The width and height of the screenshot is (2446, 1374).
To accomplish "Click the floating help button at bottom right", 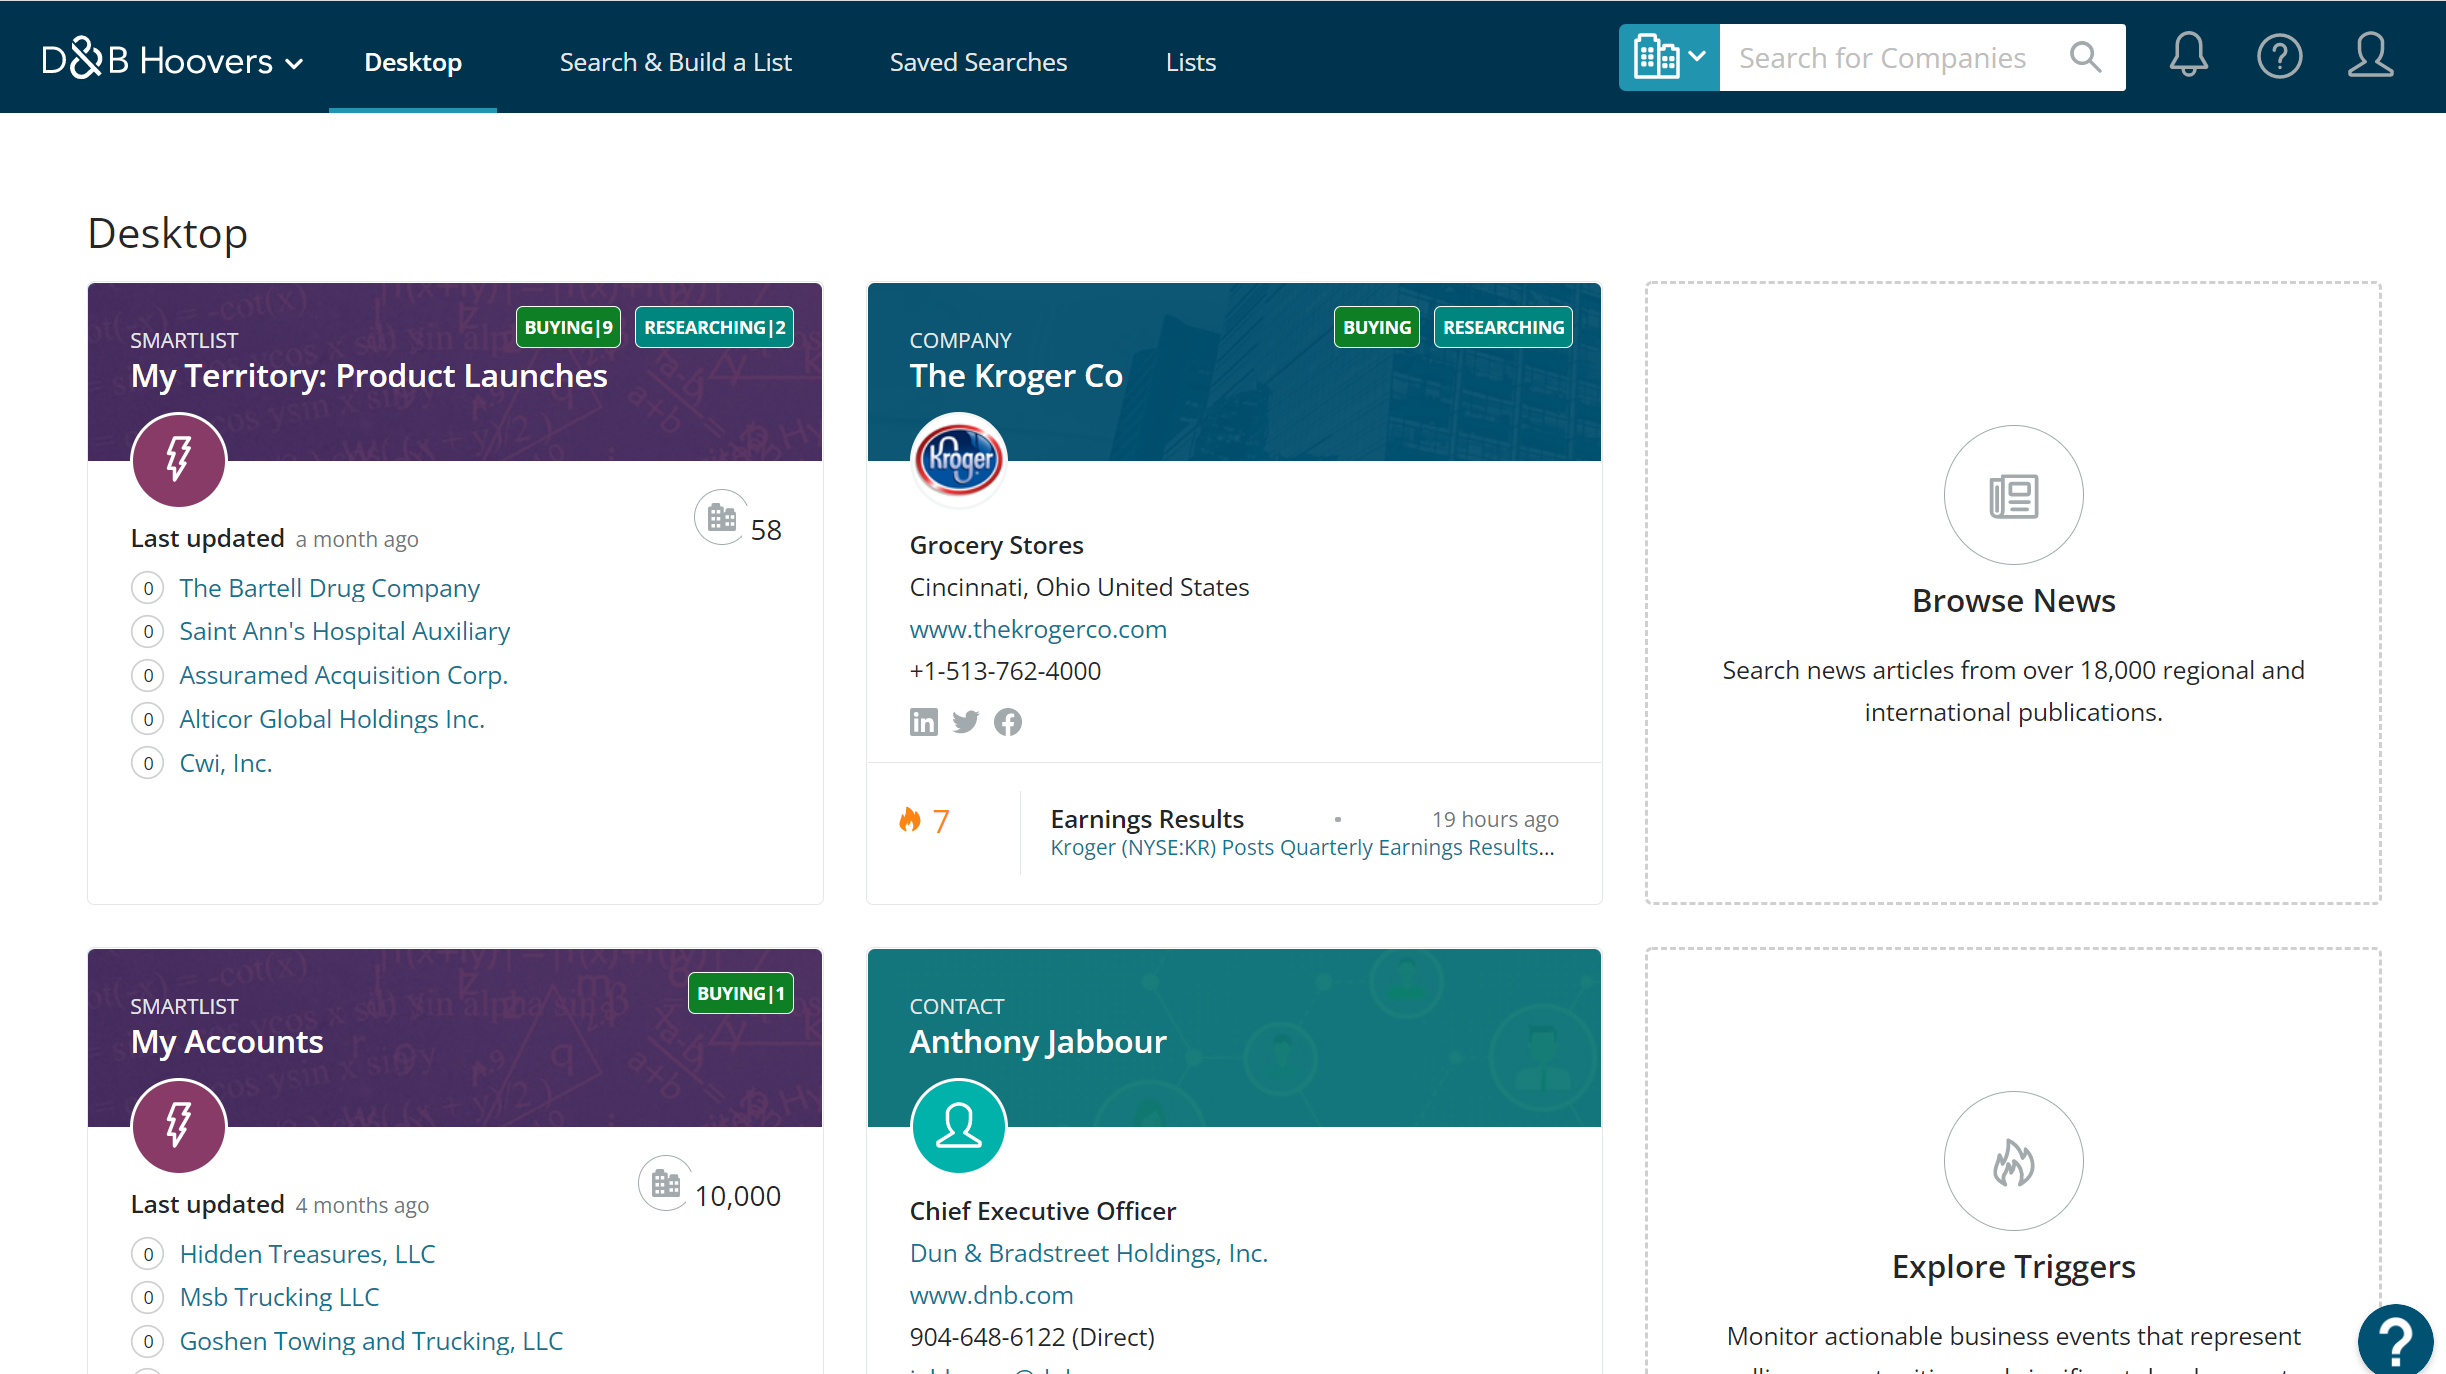I will pos(2395,1341).
